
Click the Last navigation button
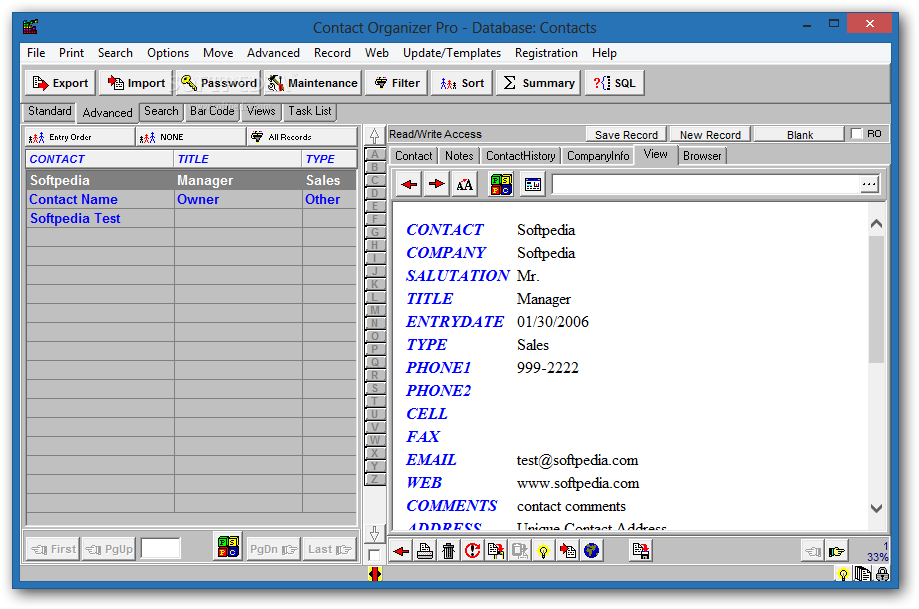click(x=329, y=549)
